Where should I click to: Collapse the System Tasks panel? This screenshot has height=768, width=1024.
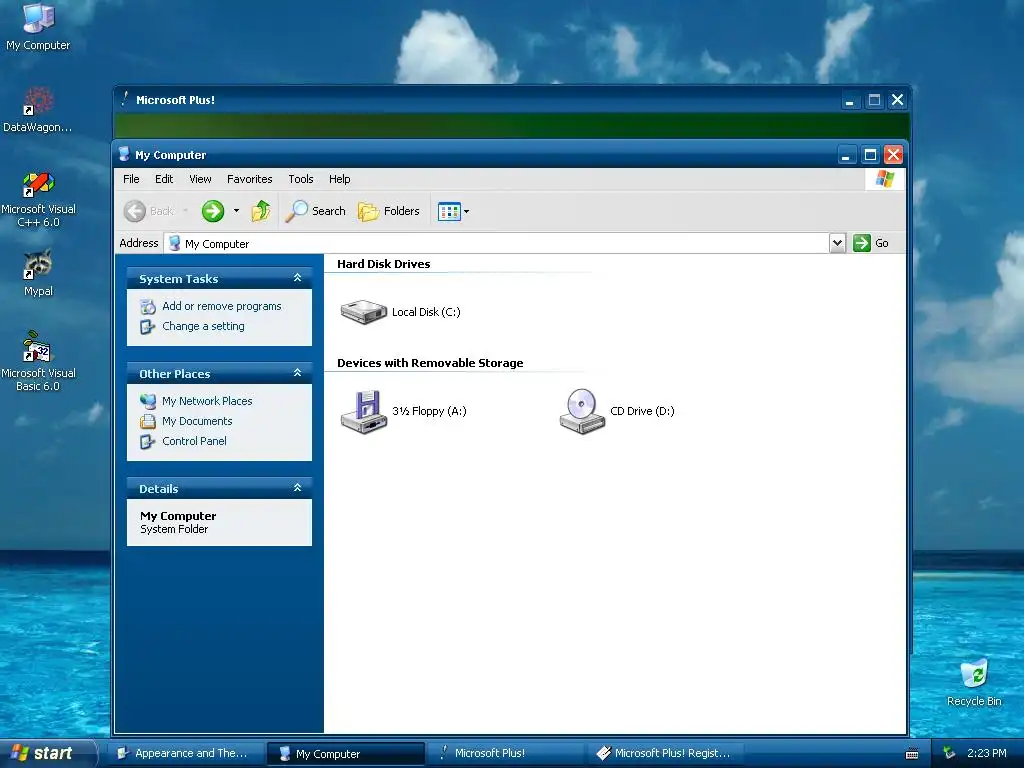297,278
